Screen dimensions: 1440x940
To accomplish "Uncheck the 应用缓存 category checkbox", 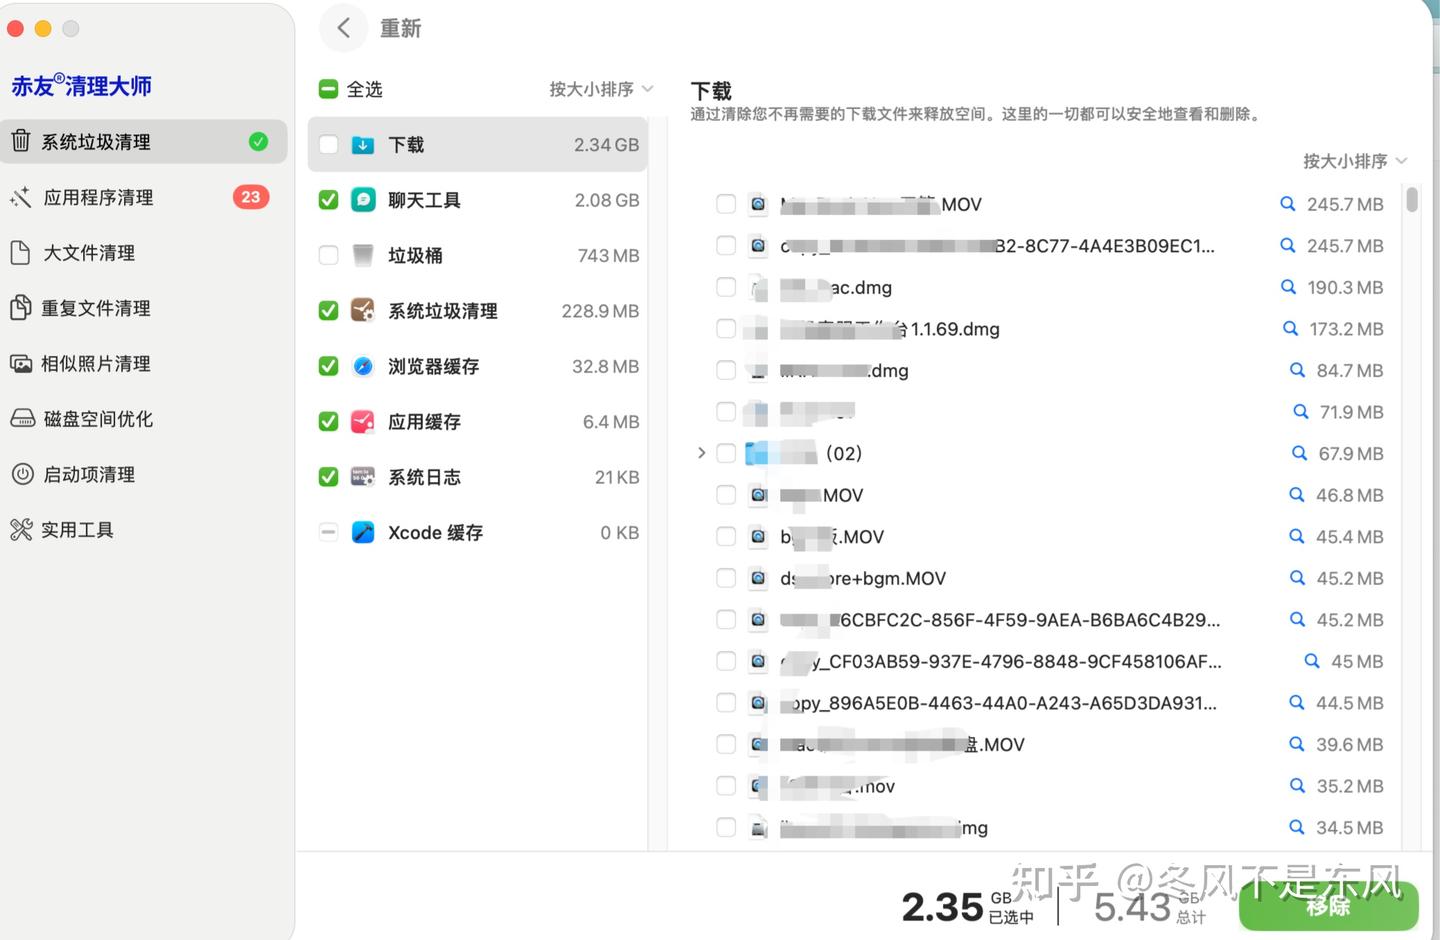I will pos(328,422).
